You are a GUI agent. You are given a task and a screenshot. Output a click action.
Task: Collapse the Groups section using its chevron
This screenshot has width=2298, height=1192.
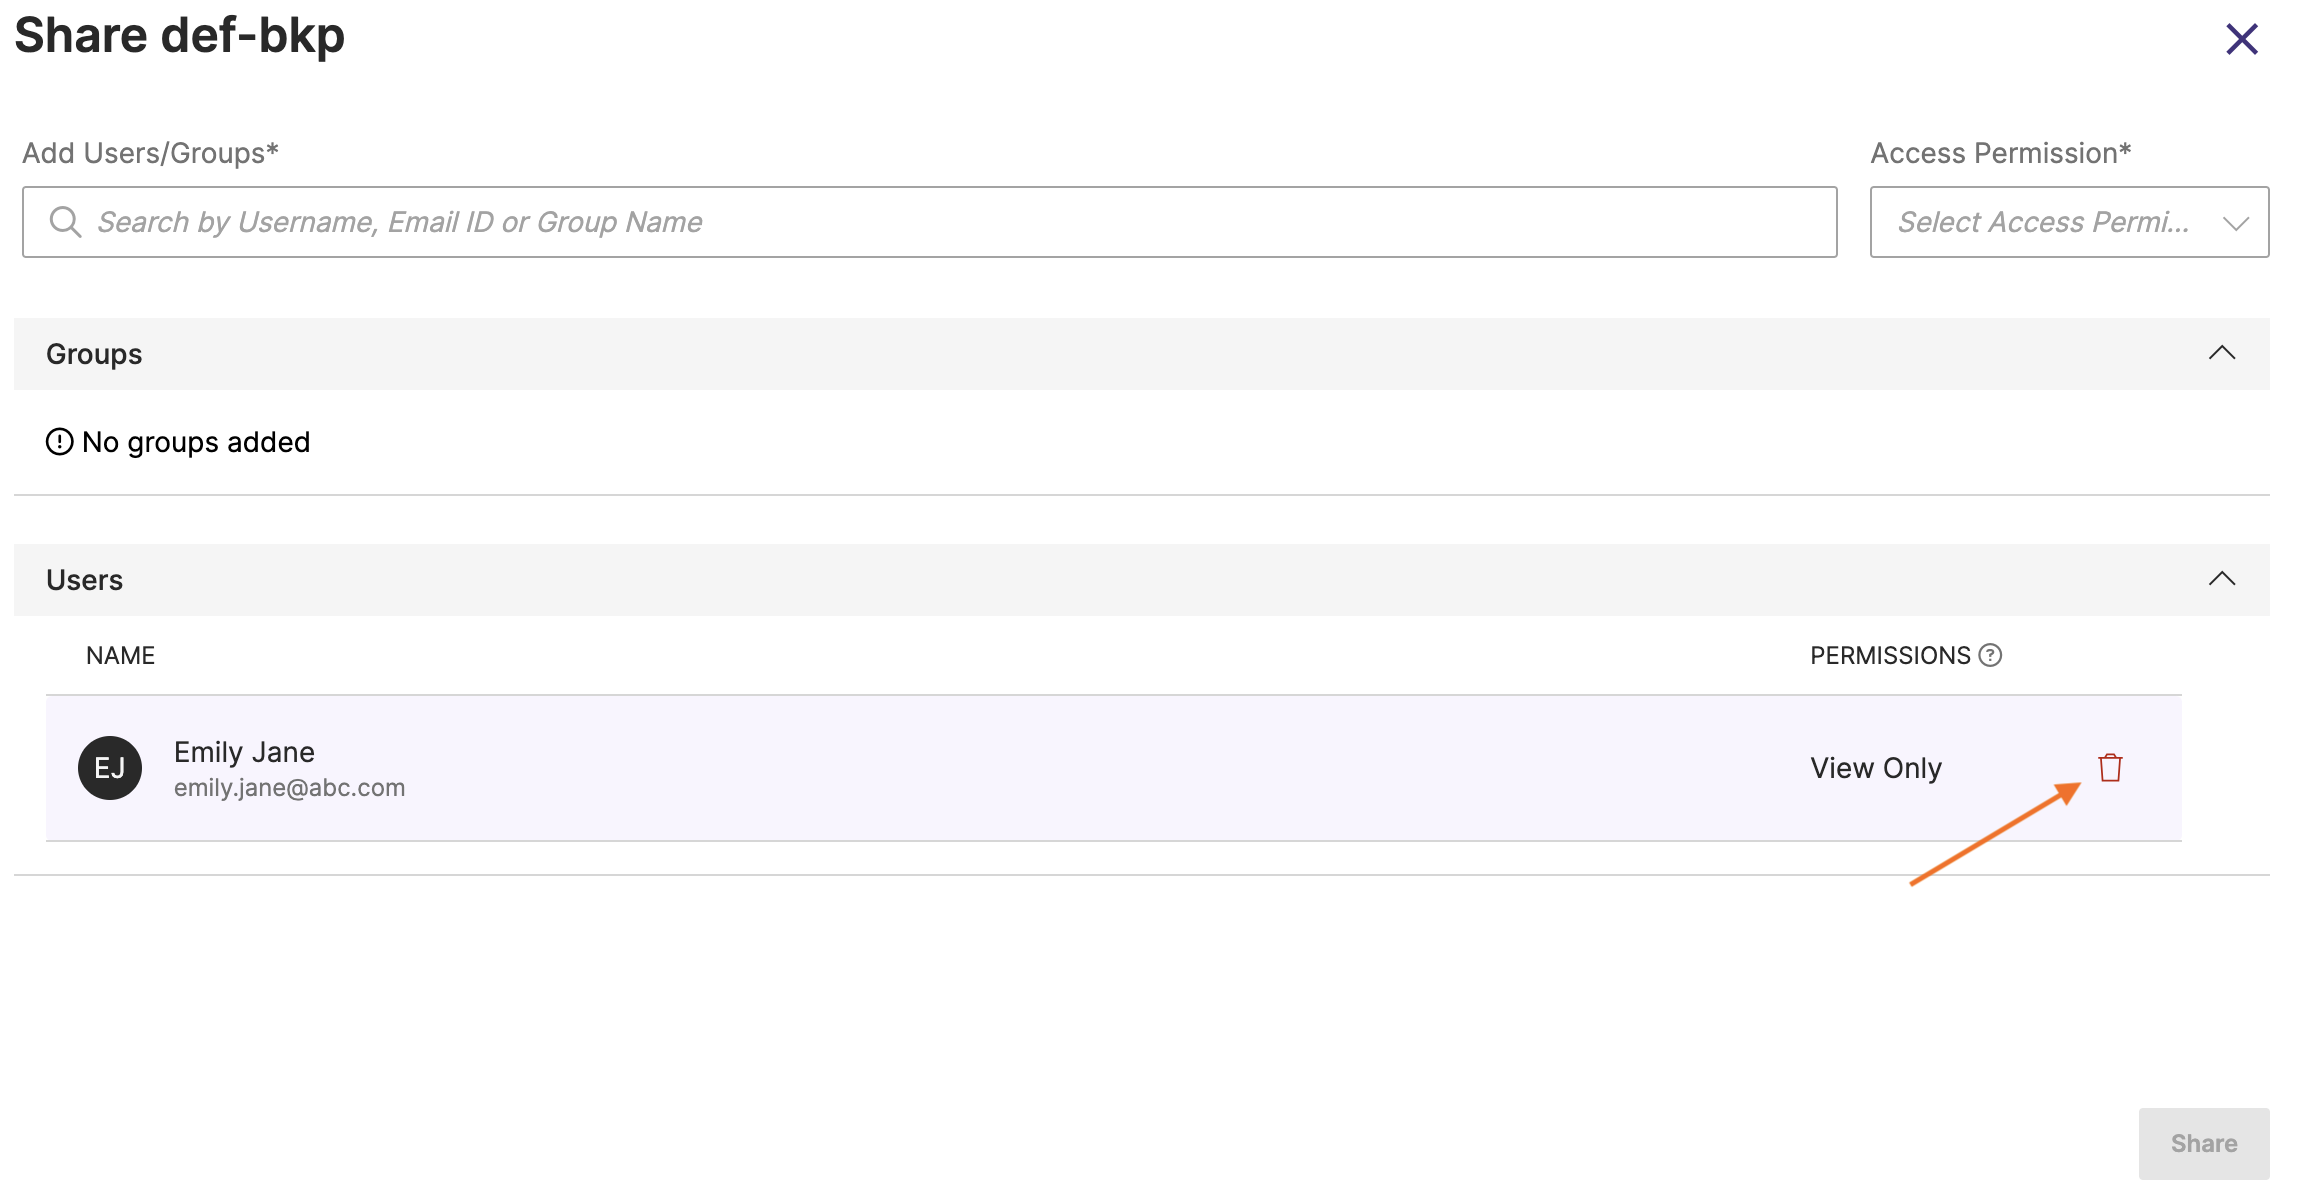tap(2221, 353)
